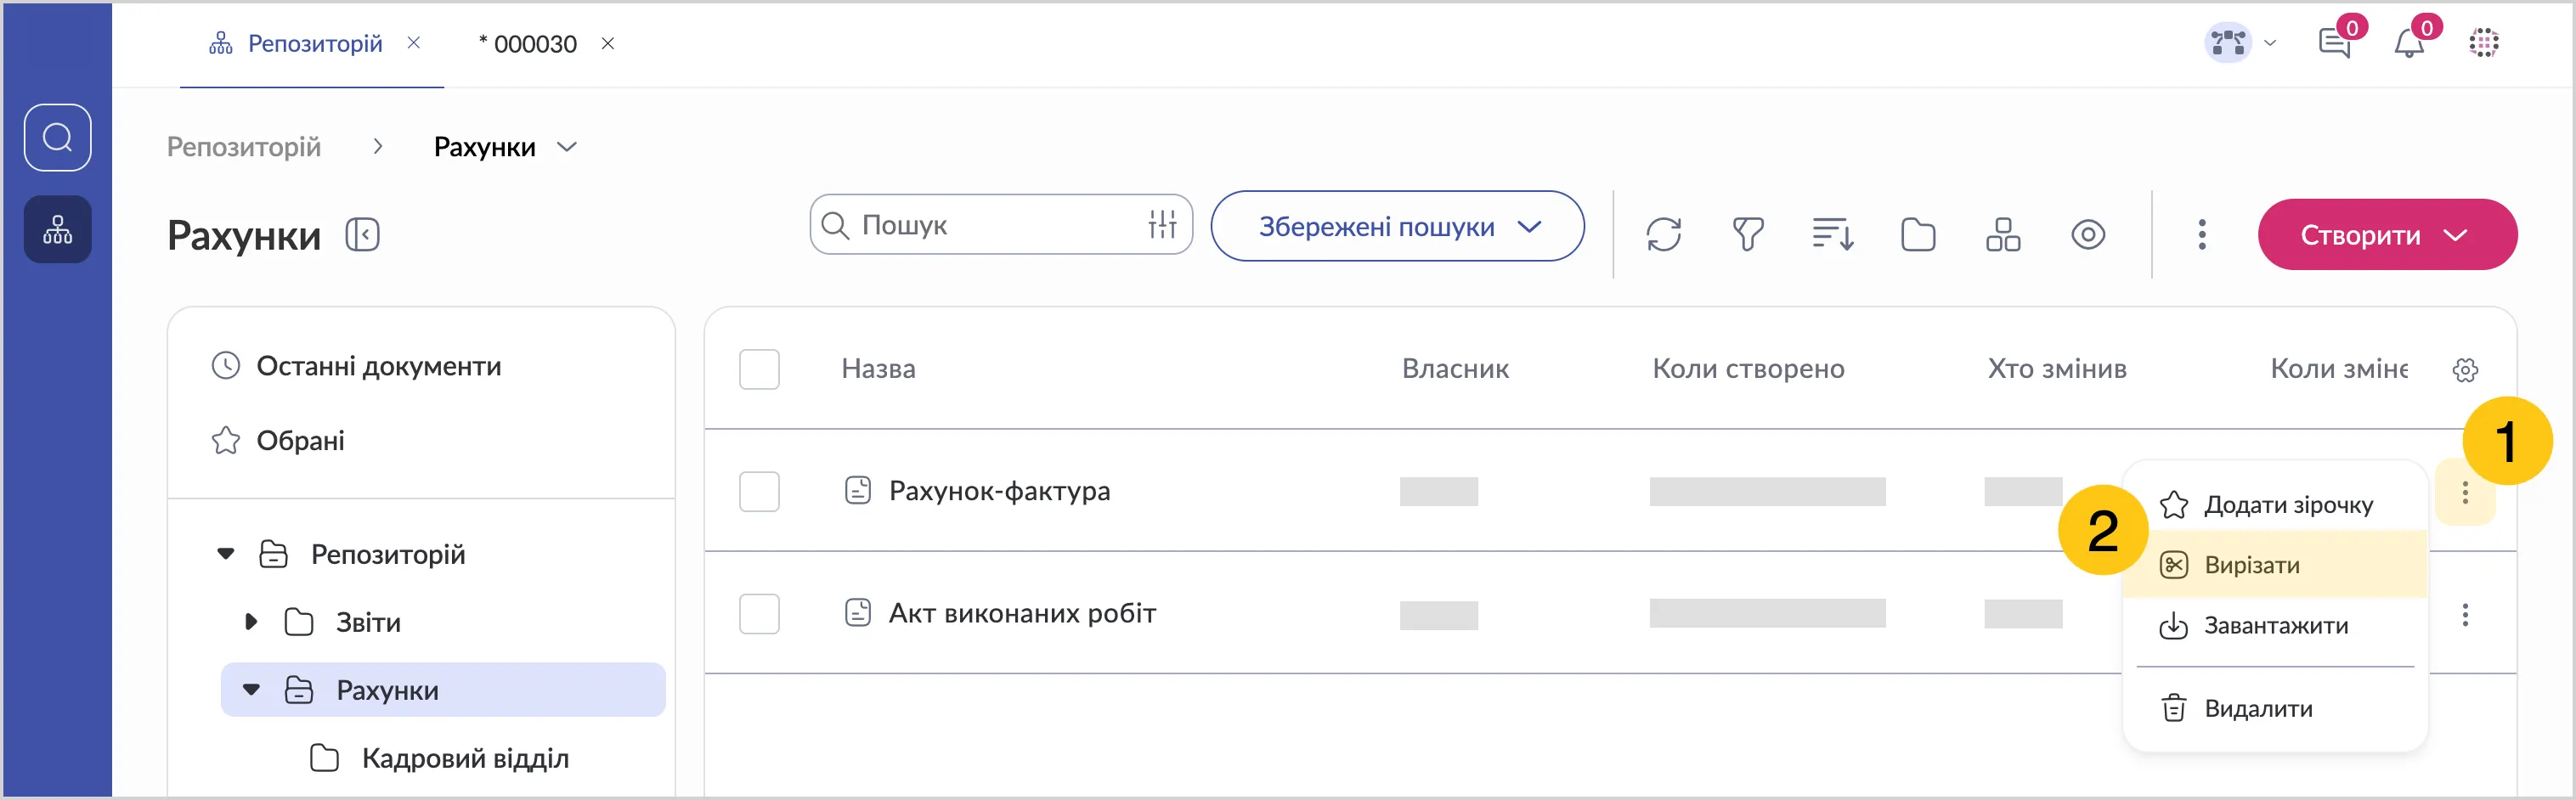The width and height of the screenshot is (2576, 800).
Task: Expand the Звіти folder in tree
Action: pyautogui.click(x=251, y=622)
